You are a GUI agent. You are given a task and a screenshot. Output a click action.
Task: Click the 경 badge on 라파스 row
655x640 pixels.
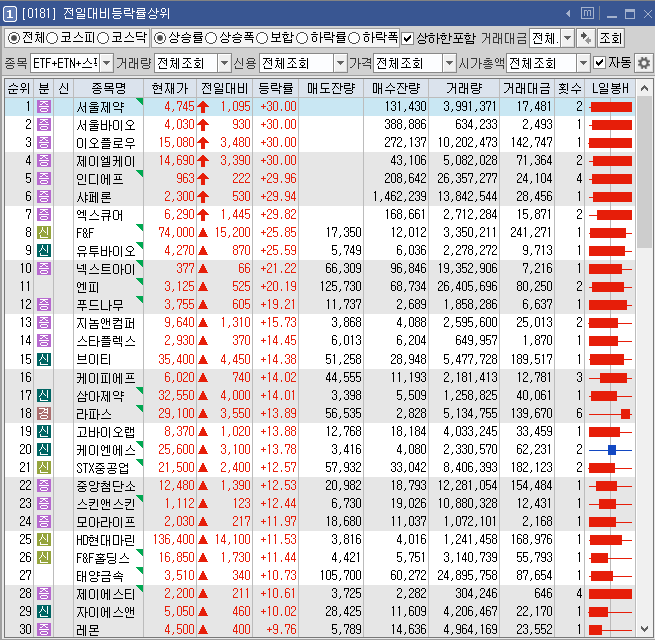coord(44,413)
